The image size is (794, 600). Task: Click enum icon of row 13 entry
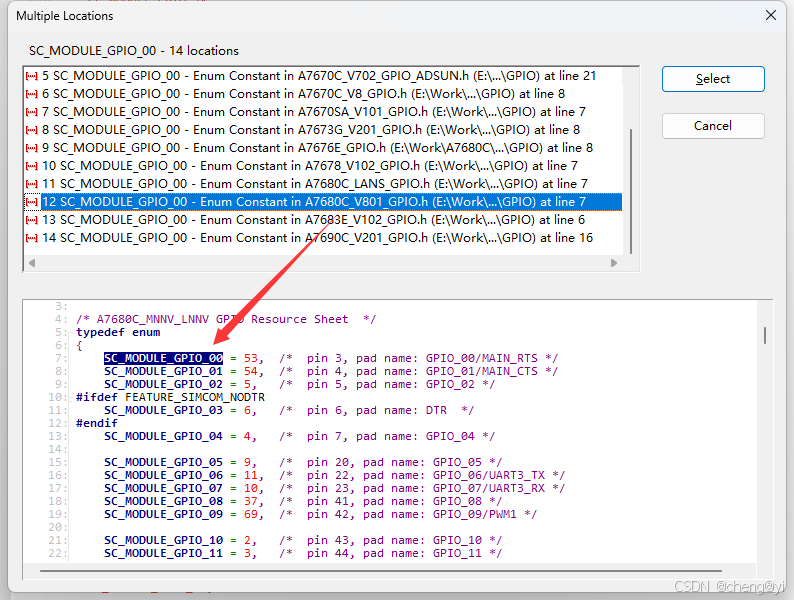point(31,220)
